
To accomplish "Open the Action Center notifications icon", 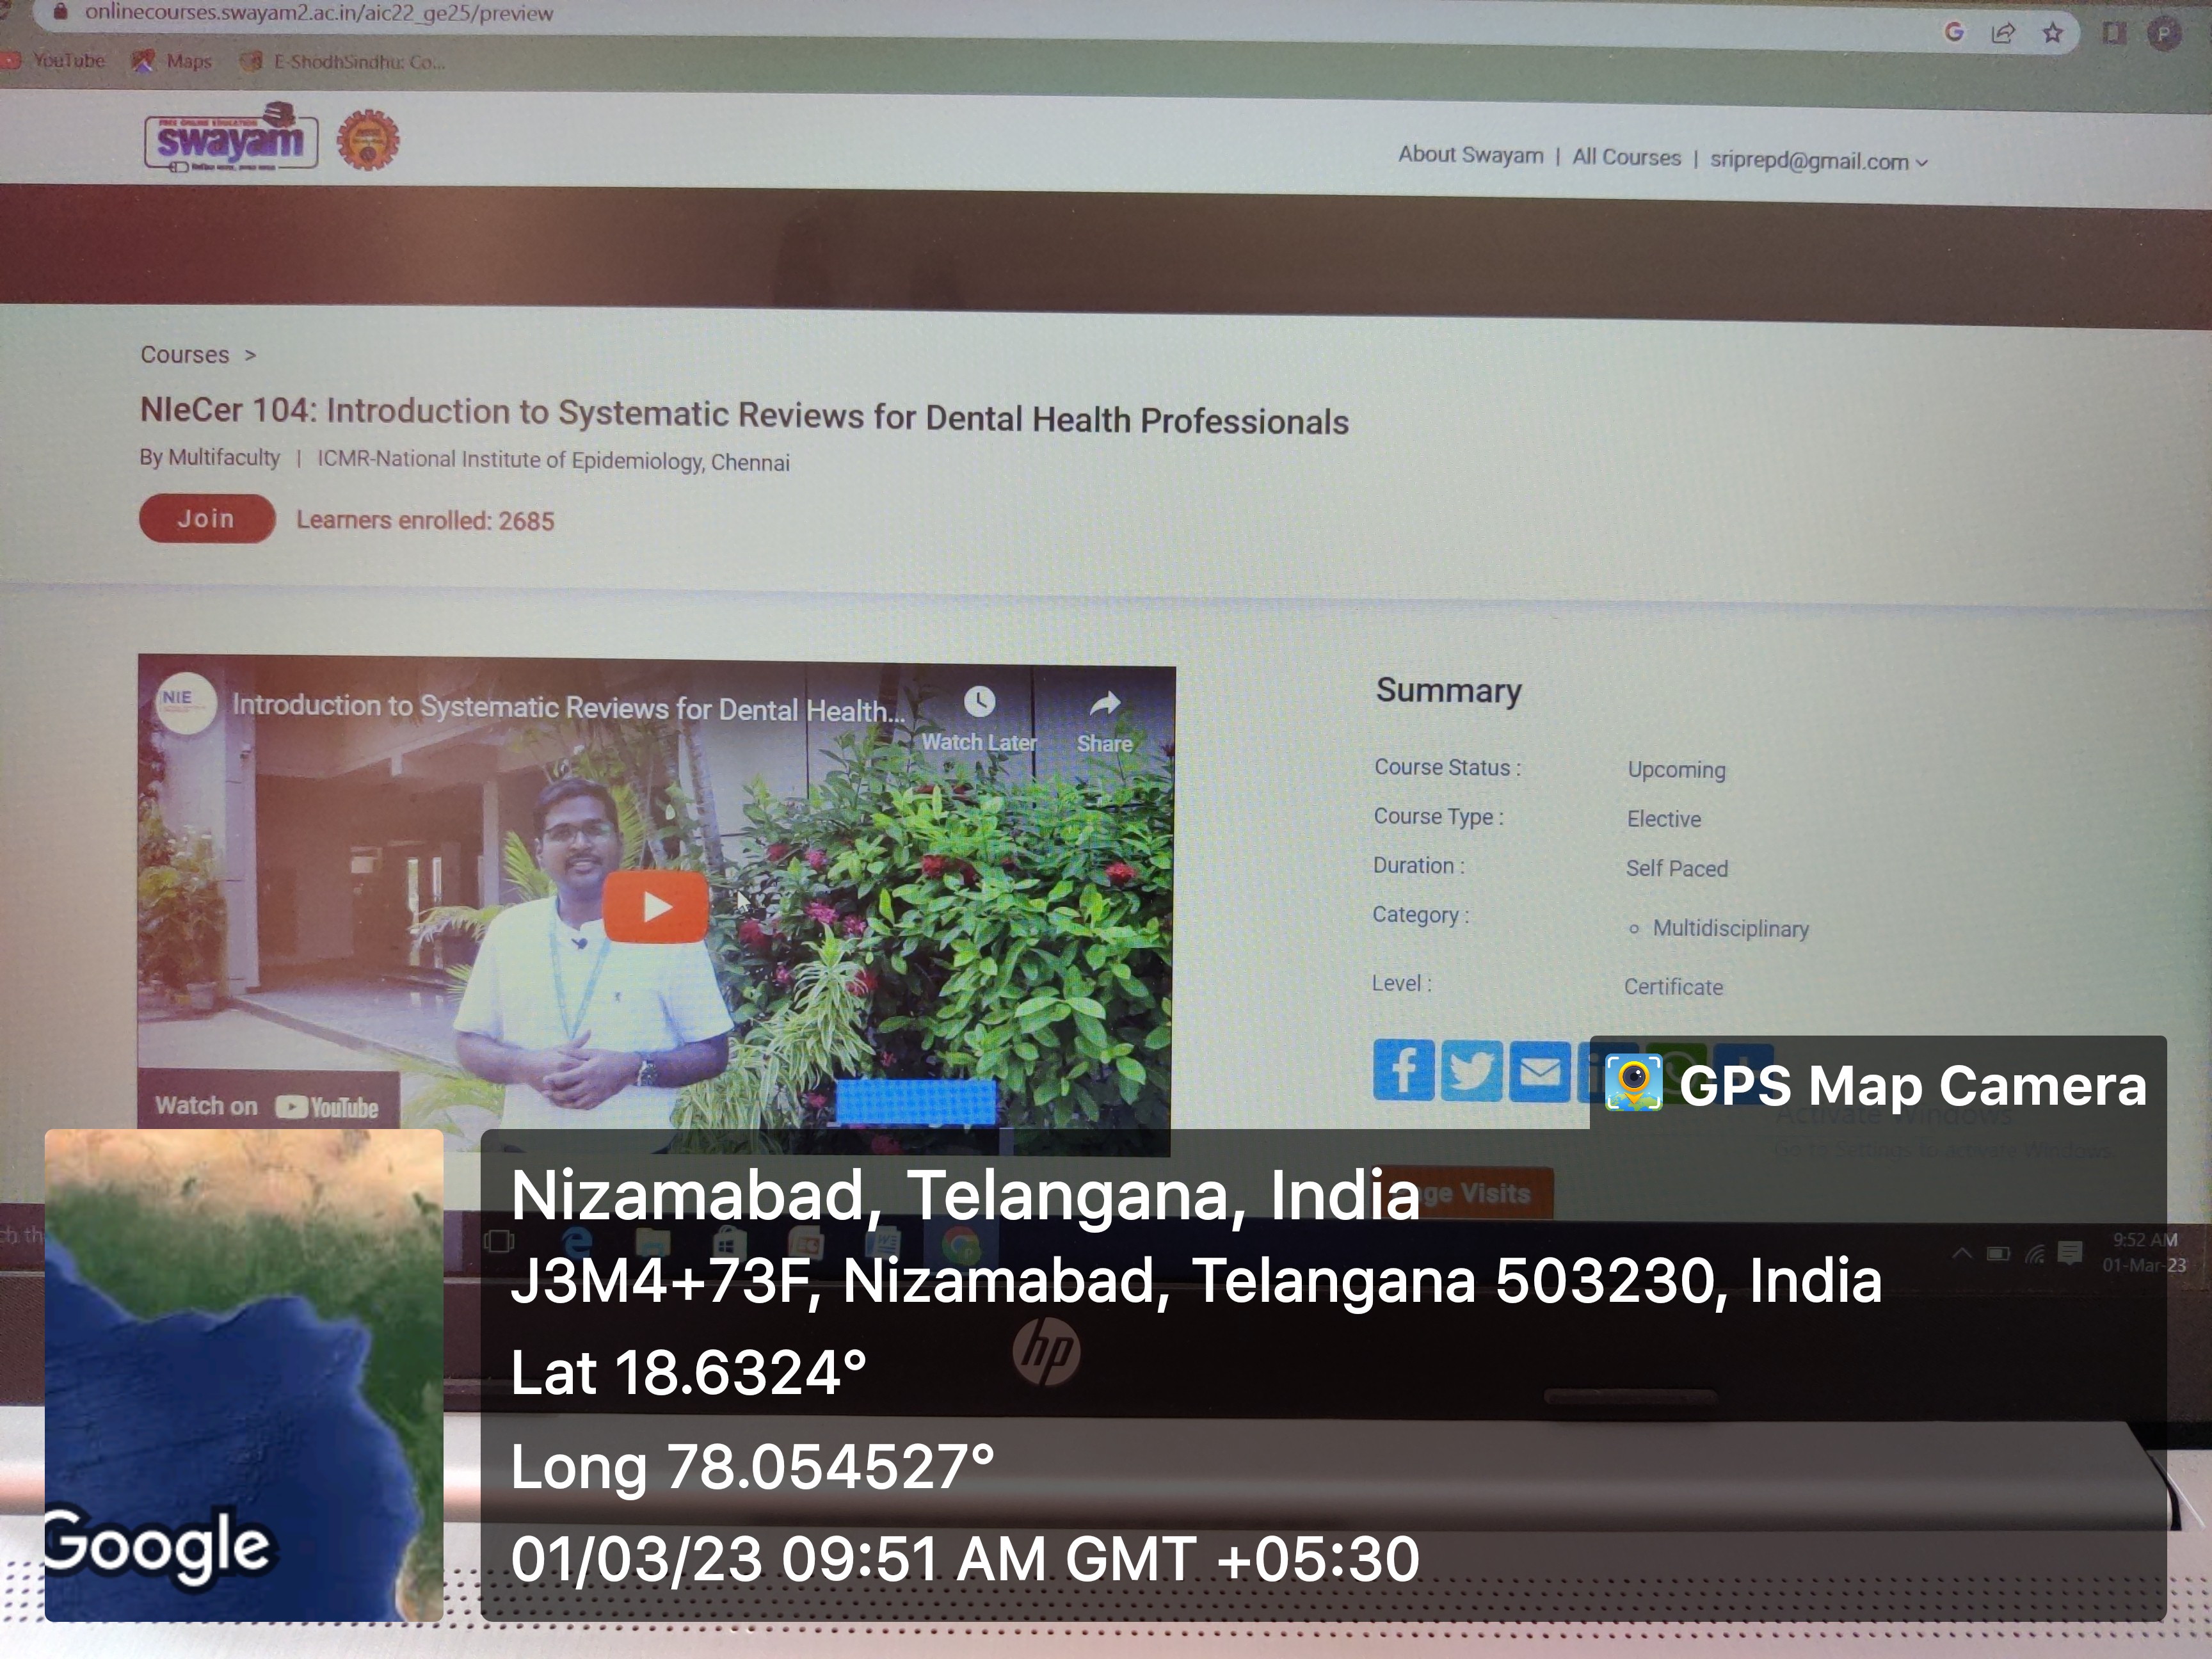I will point(2071,1252).
